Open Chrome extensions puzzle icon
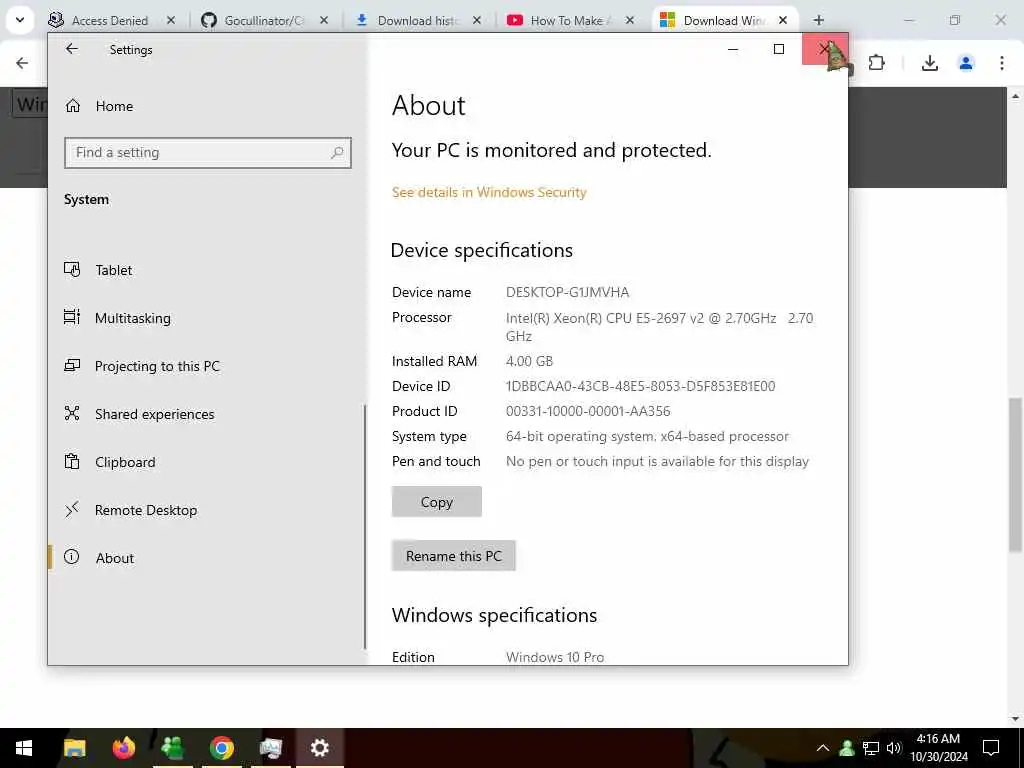 point(876,63)
